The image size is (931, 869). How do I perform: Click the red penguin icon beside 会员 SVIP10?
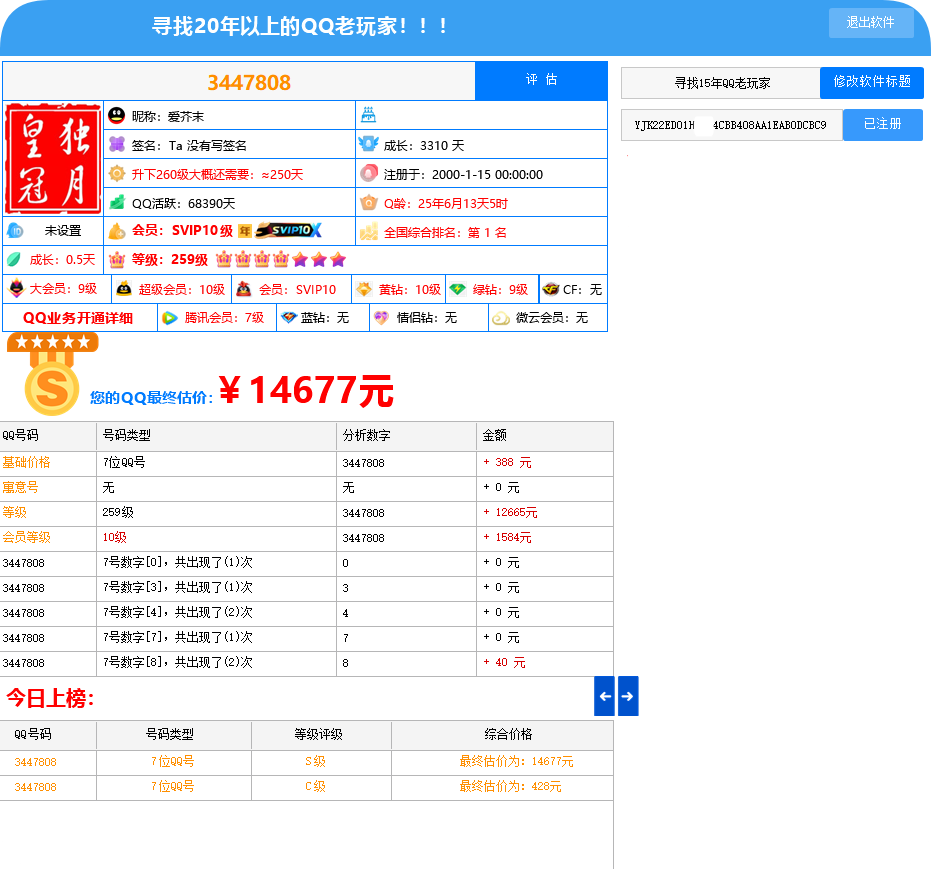pyautogui.click(x=244, y=289)
